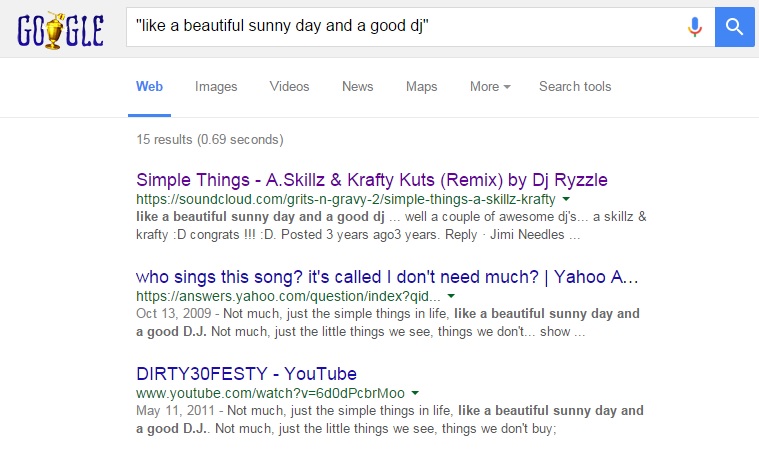The height and width of the screenshot is (452, 759).
Task: Click the green youtube.com watch URL text
Action: (270, 393)
